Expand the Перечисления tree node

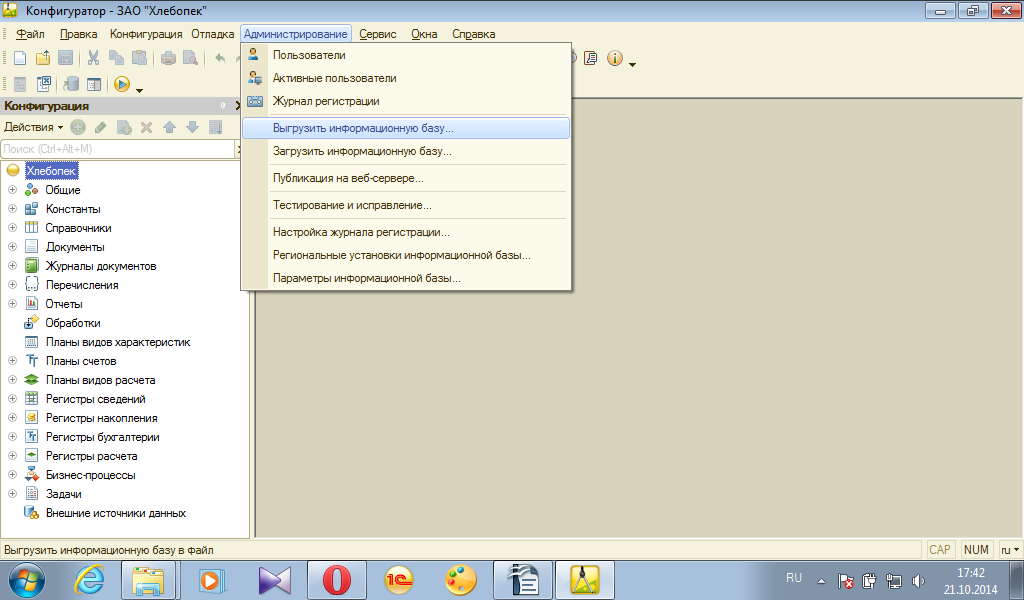[12, 285]
